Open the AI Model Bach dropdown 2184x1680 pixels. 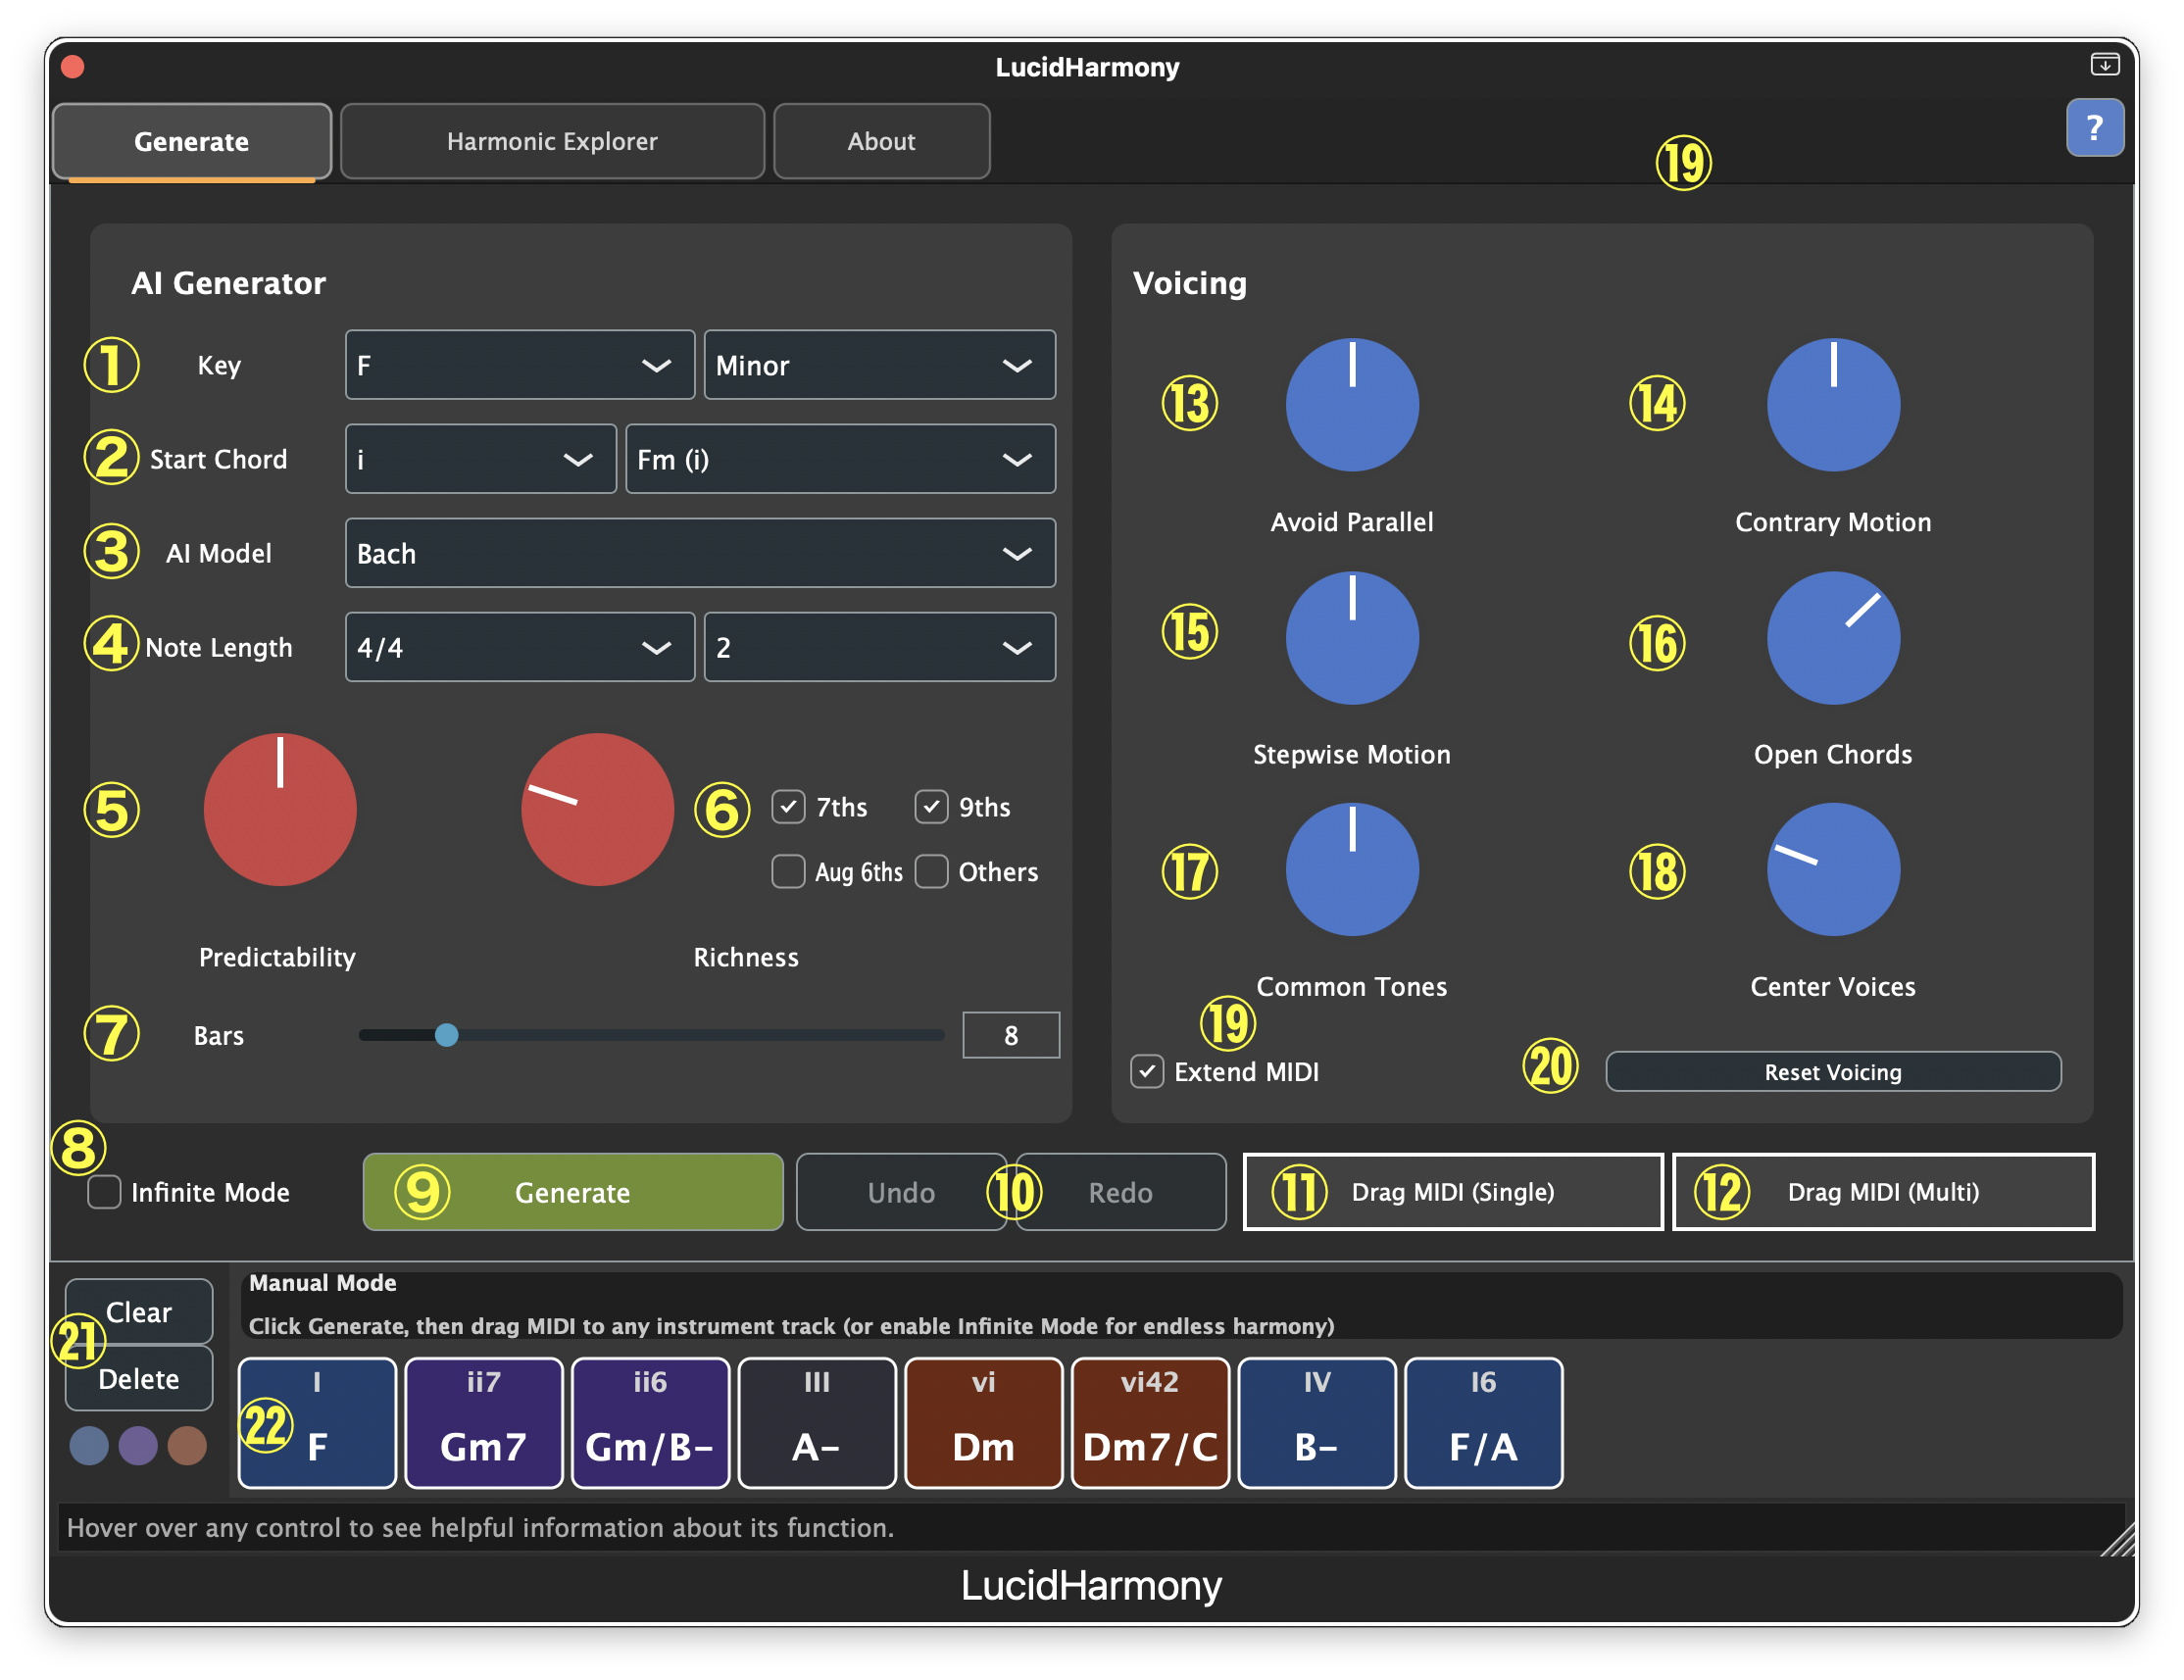(x=700, y=553)
